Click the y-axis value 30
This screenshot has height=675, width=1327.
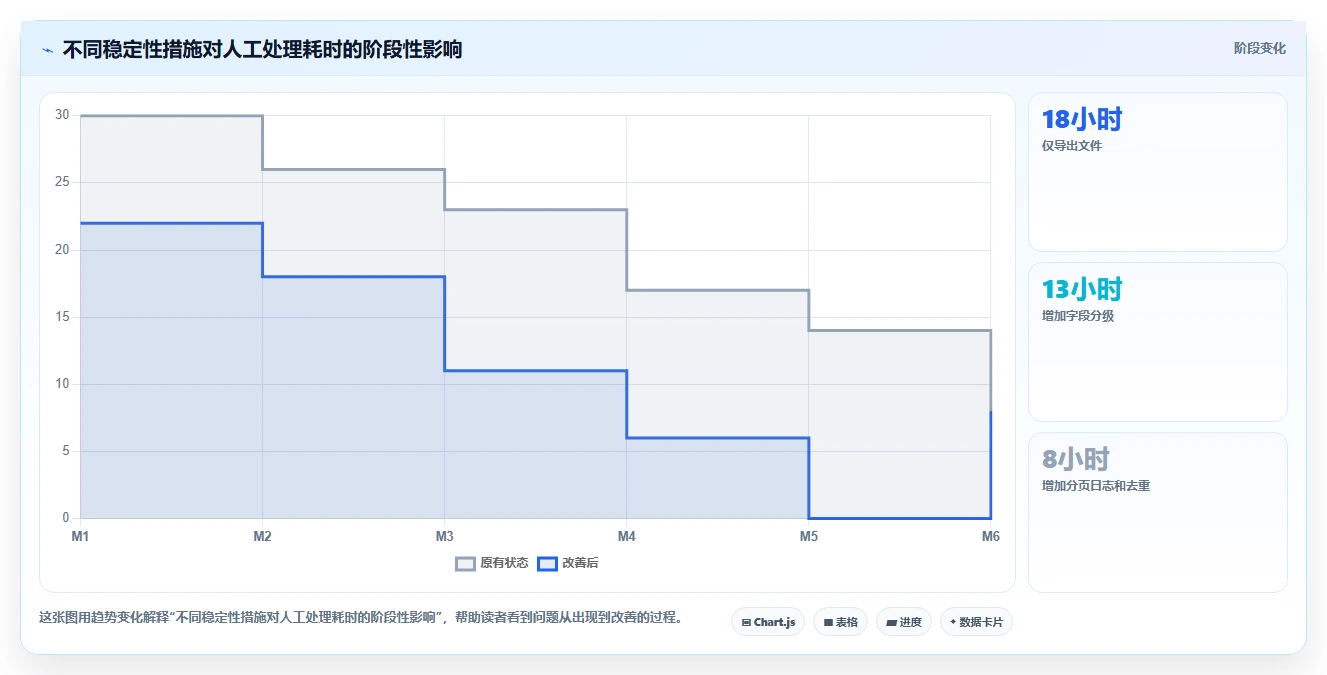62,115
